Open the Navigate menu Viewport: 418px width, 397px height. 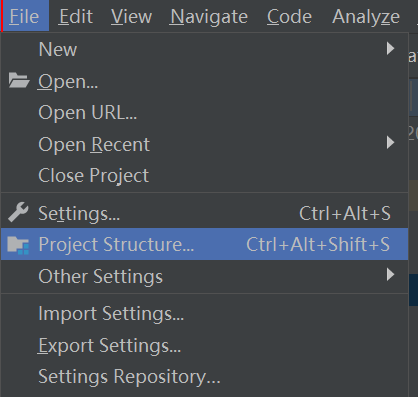tap(209, 16)
